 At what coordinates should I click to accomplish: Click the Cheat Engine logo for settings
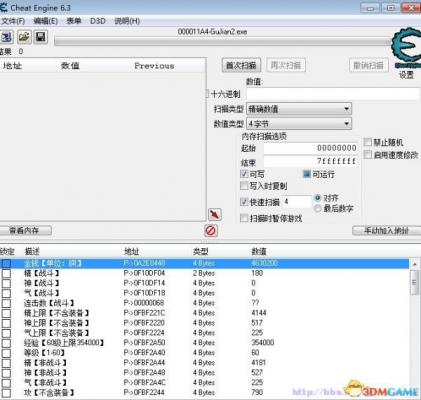(406, 48)
